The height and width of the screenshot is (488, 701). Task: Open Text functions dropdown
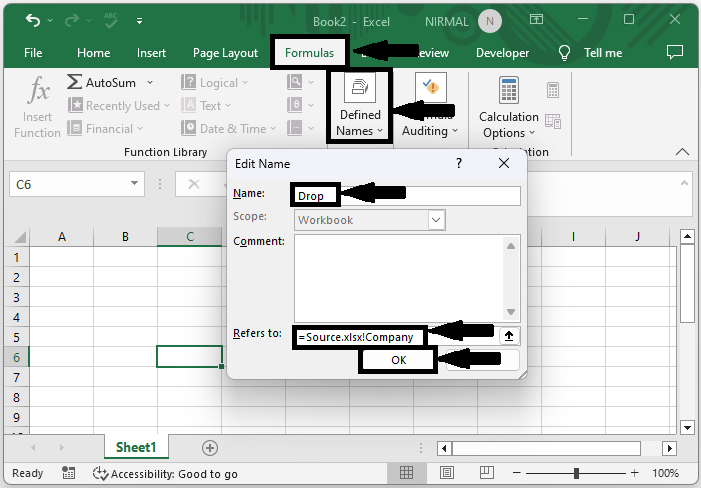(x=206, y=105)
